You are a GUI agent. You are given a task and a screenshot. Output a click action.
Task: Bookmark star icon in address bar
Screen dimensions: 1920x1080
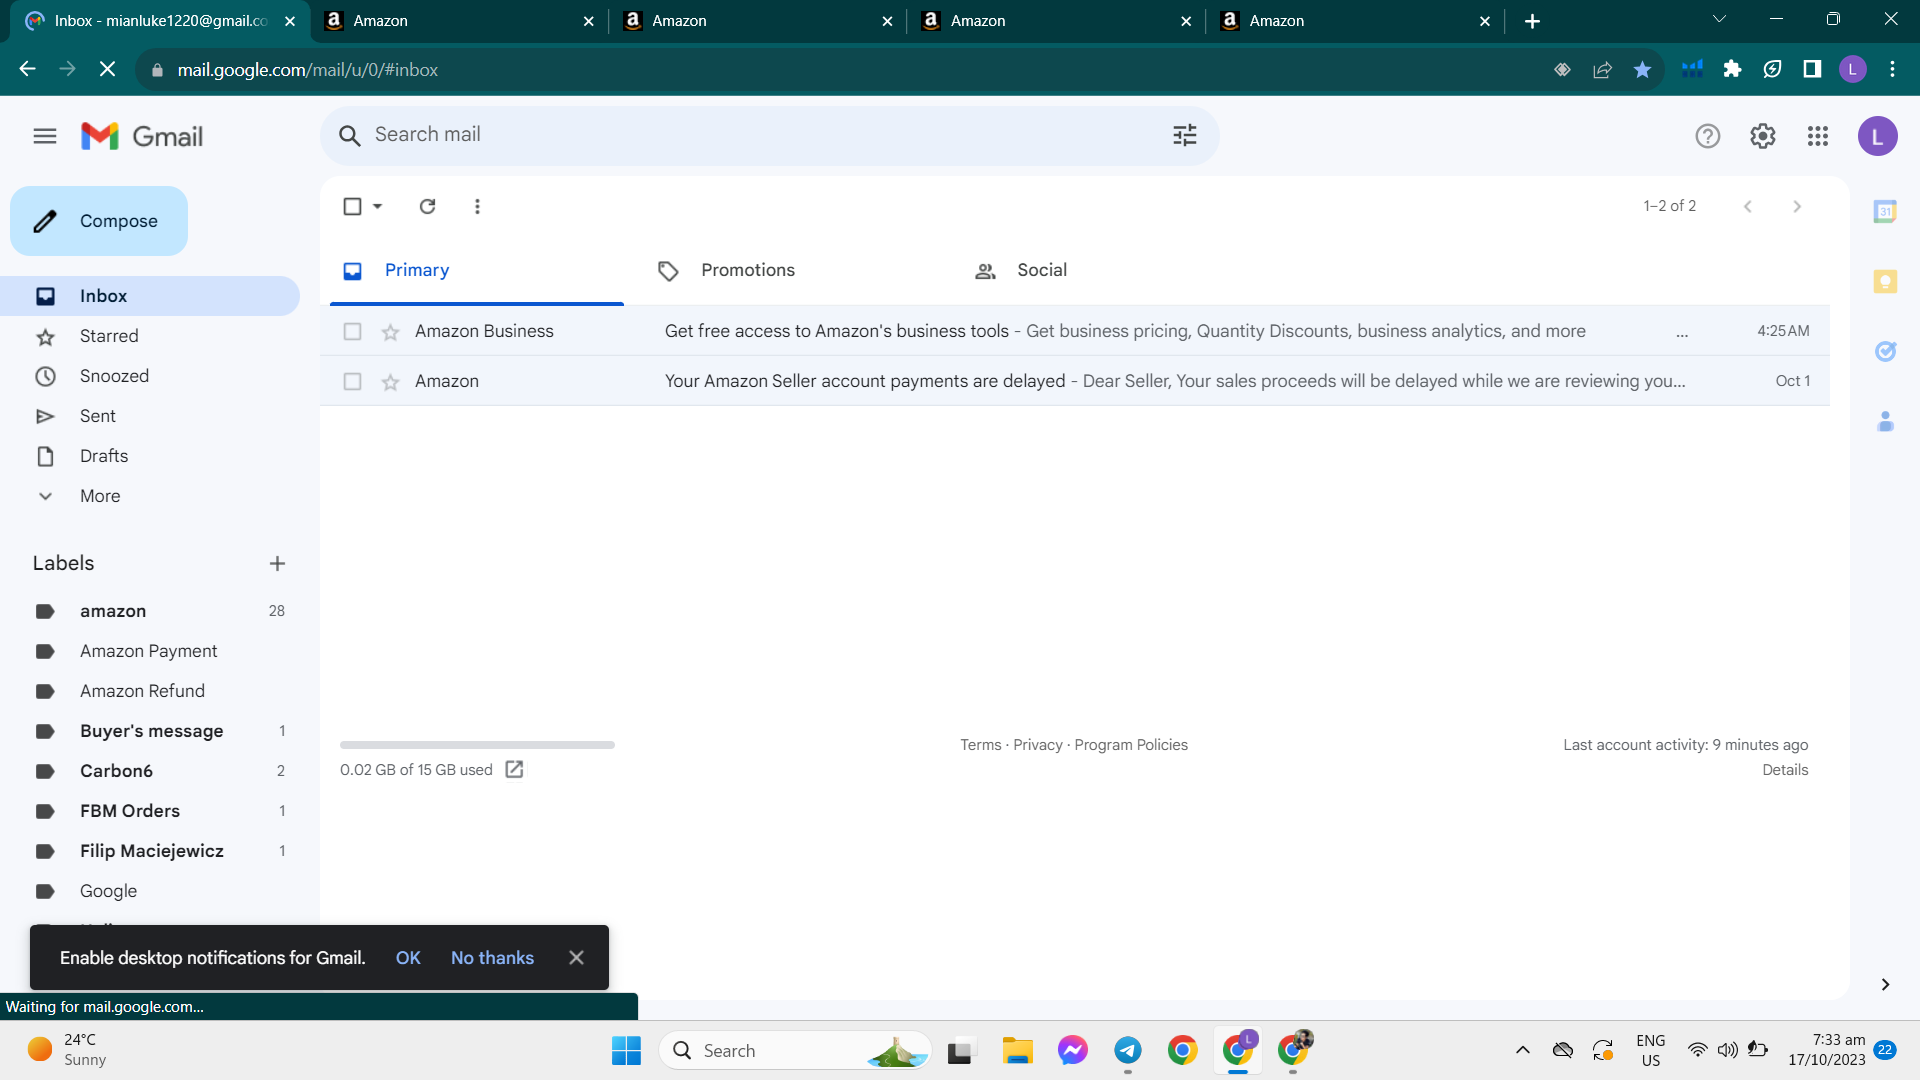pyautogui.click(x=1642, y=69)
